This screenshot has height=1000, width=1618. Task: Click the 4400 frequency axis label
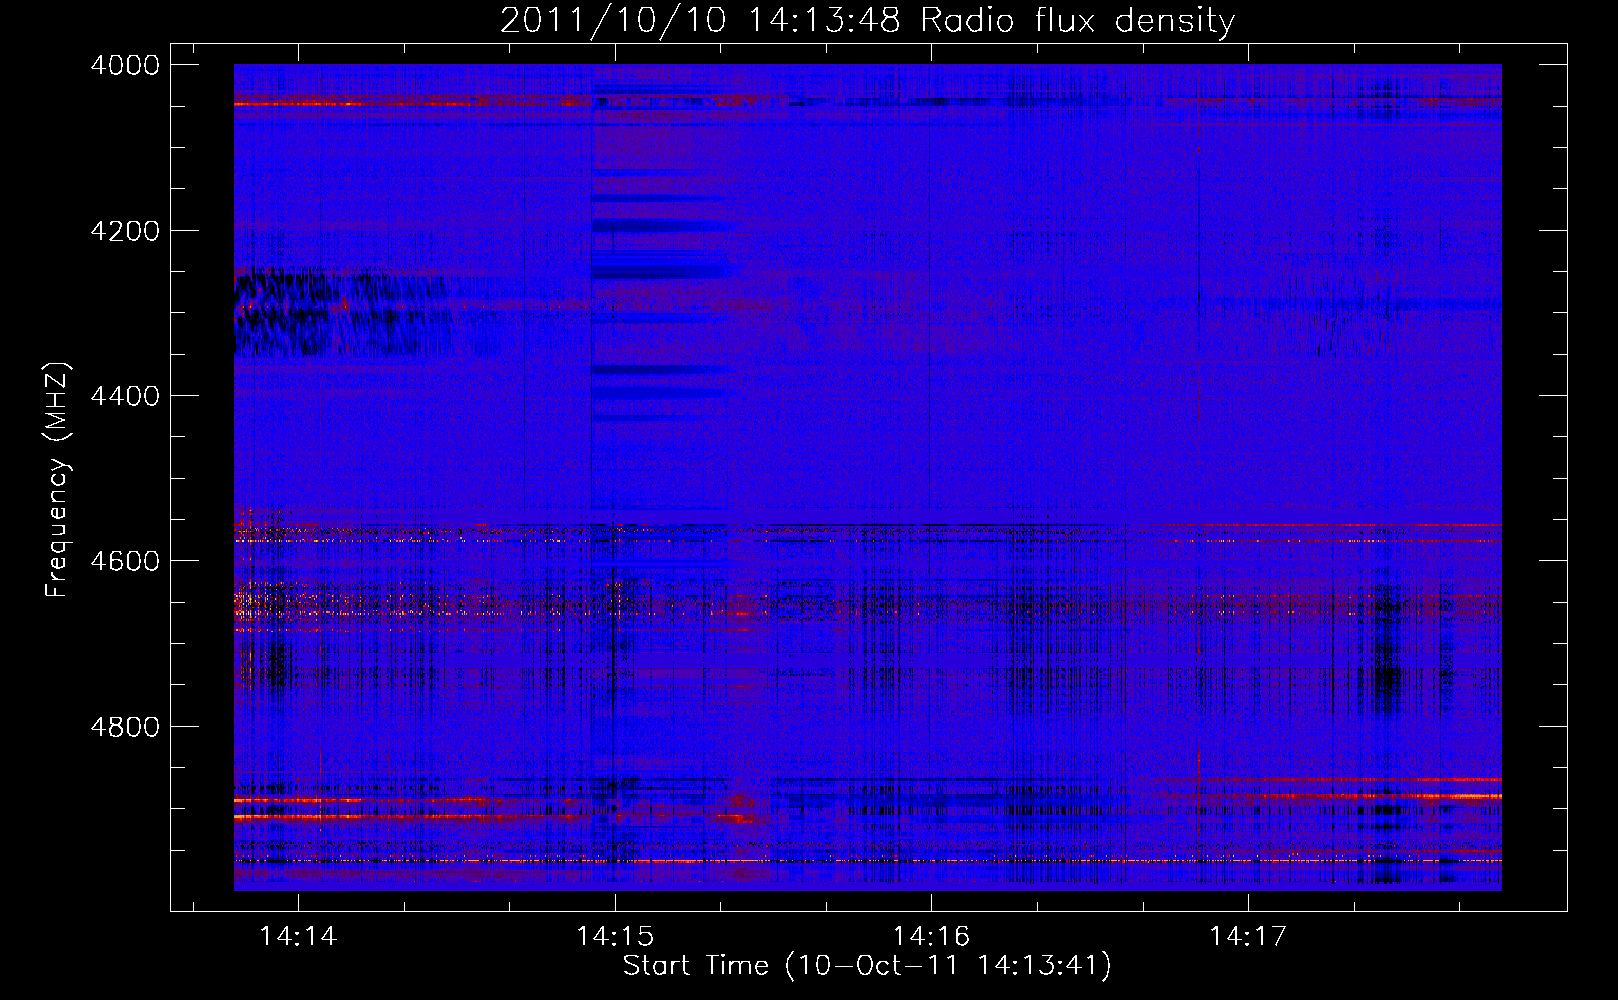click(125, 396)
